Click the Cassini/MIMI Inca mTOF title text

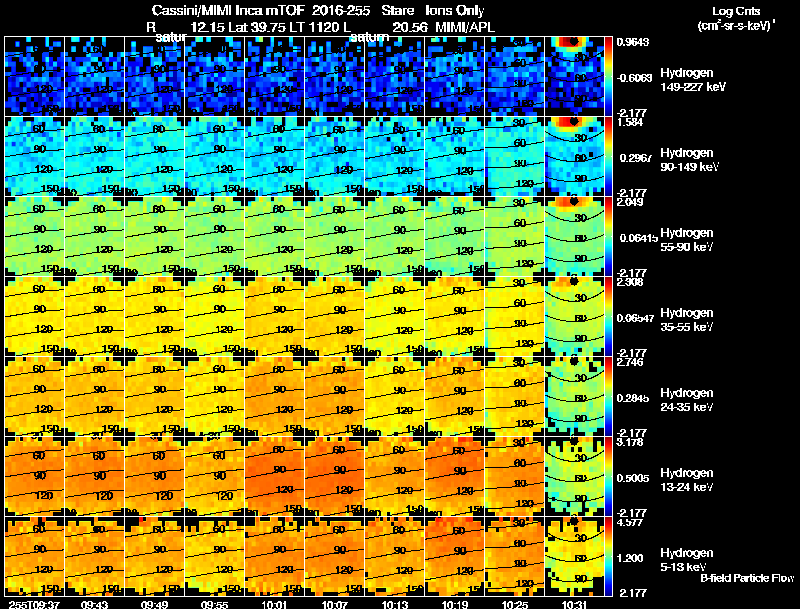click(x=228, y=10)
